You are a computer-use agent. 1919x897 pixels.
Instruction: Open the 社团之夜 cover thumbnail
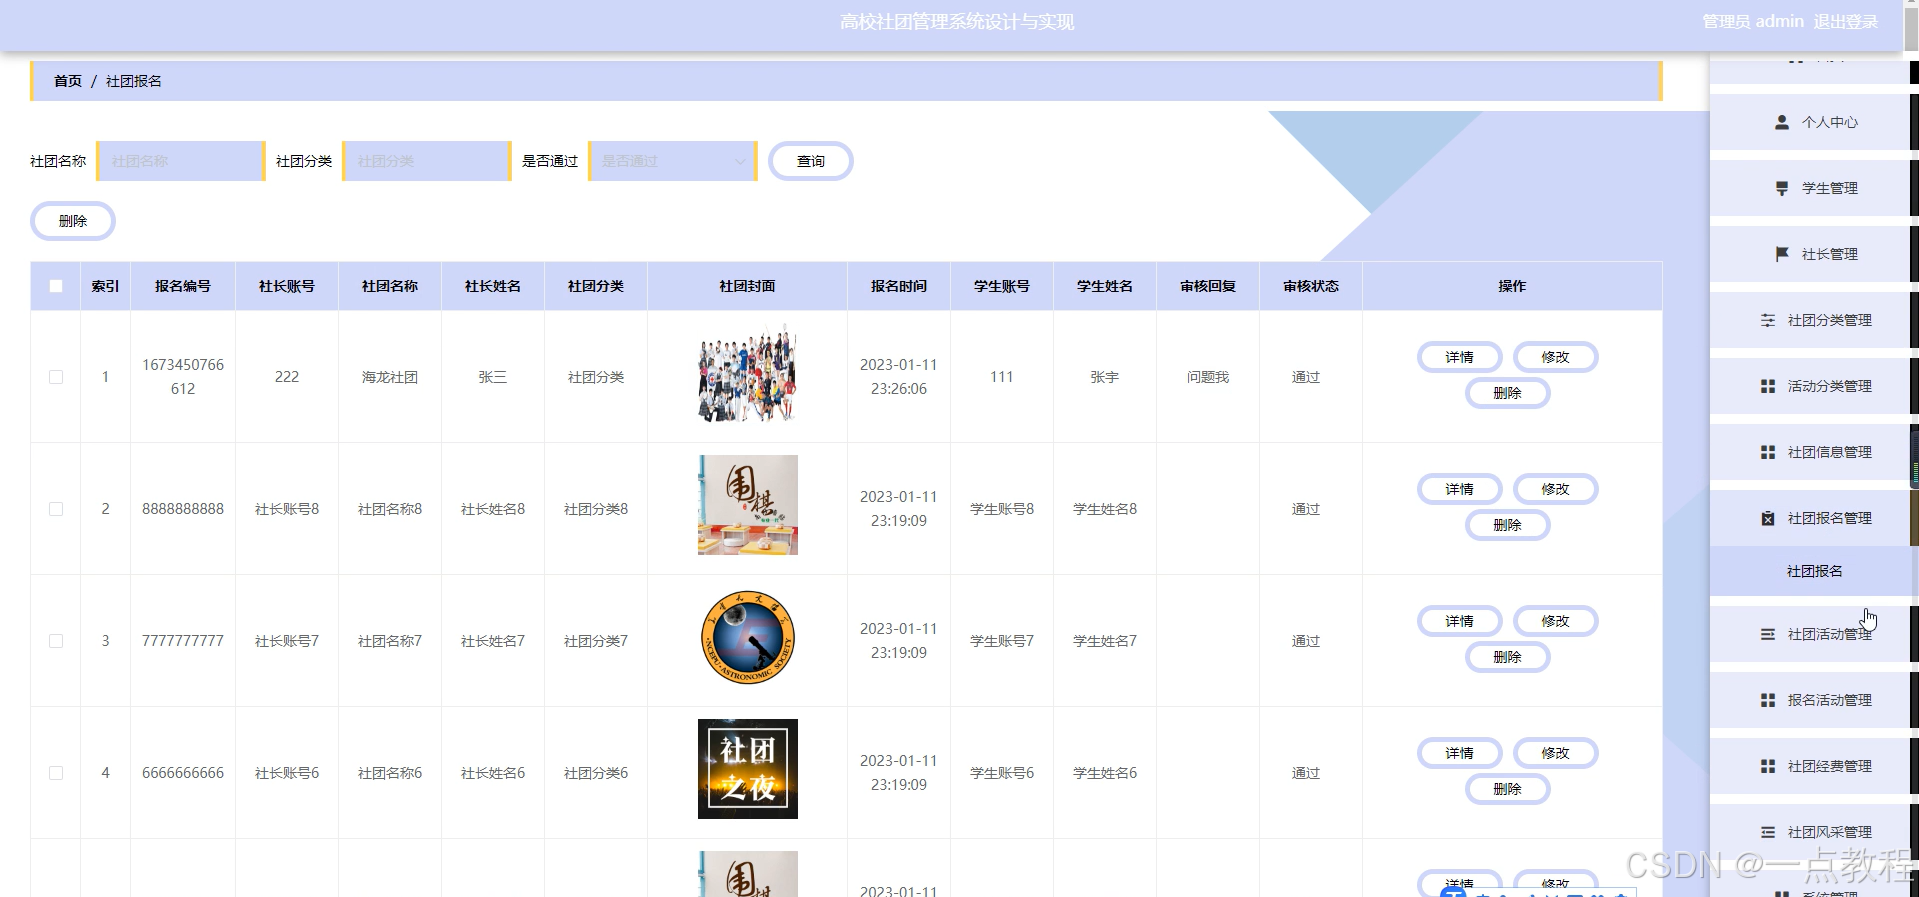[747, 769]
